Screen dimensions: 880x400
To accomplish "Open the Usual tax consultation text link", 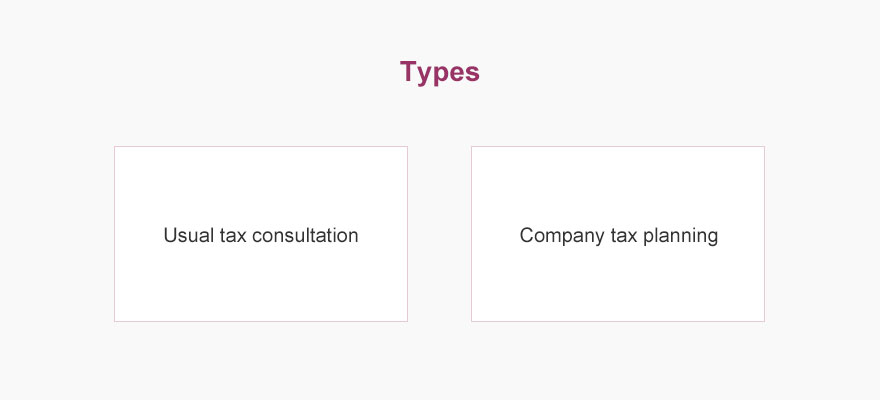I will point(261,235).
